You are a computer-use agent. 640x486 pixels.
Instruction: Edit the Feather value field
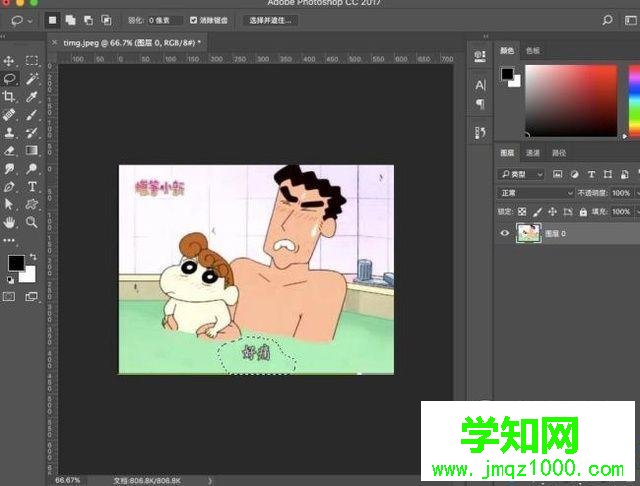164,20
